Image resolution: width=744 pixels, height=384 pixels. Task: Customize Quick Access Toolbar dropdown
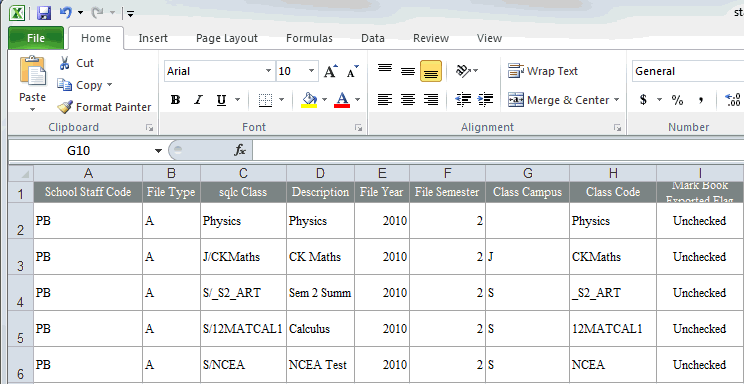(130, 14)
